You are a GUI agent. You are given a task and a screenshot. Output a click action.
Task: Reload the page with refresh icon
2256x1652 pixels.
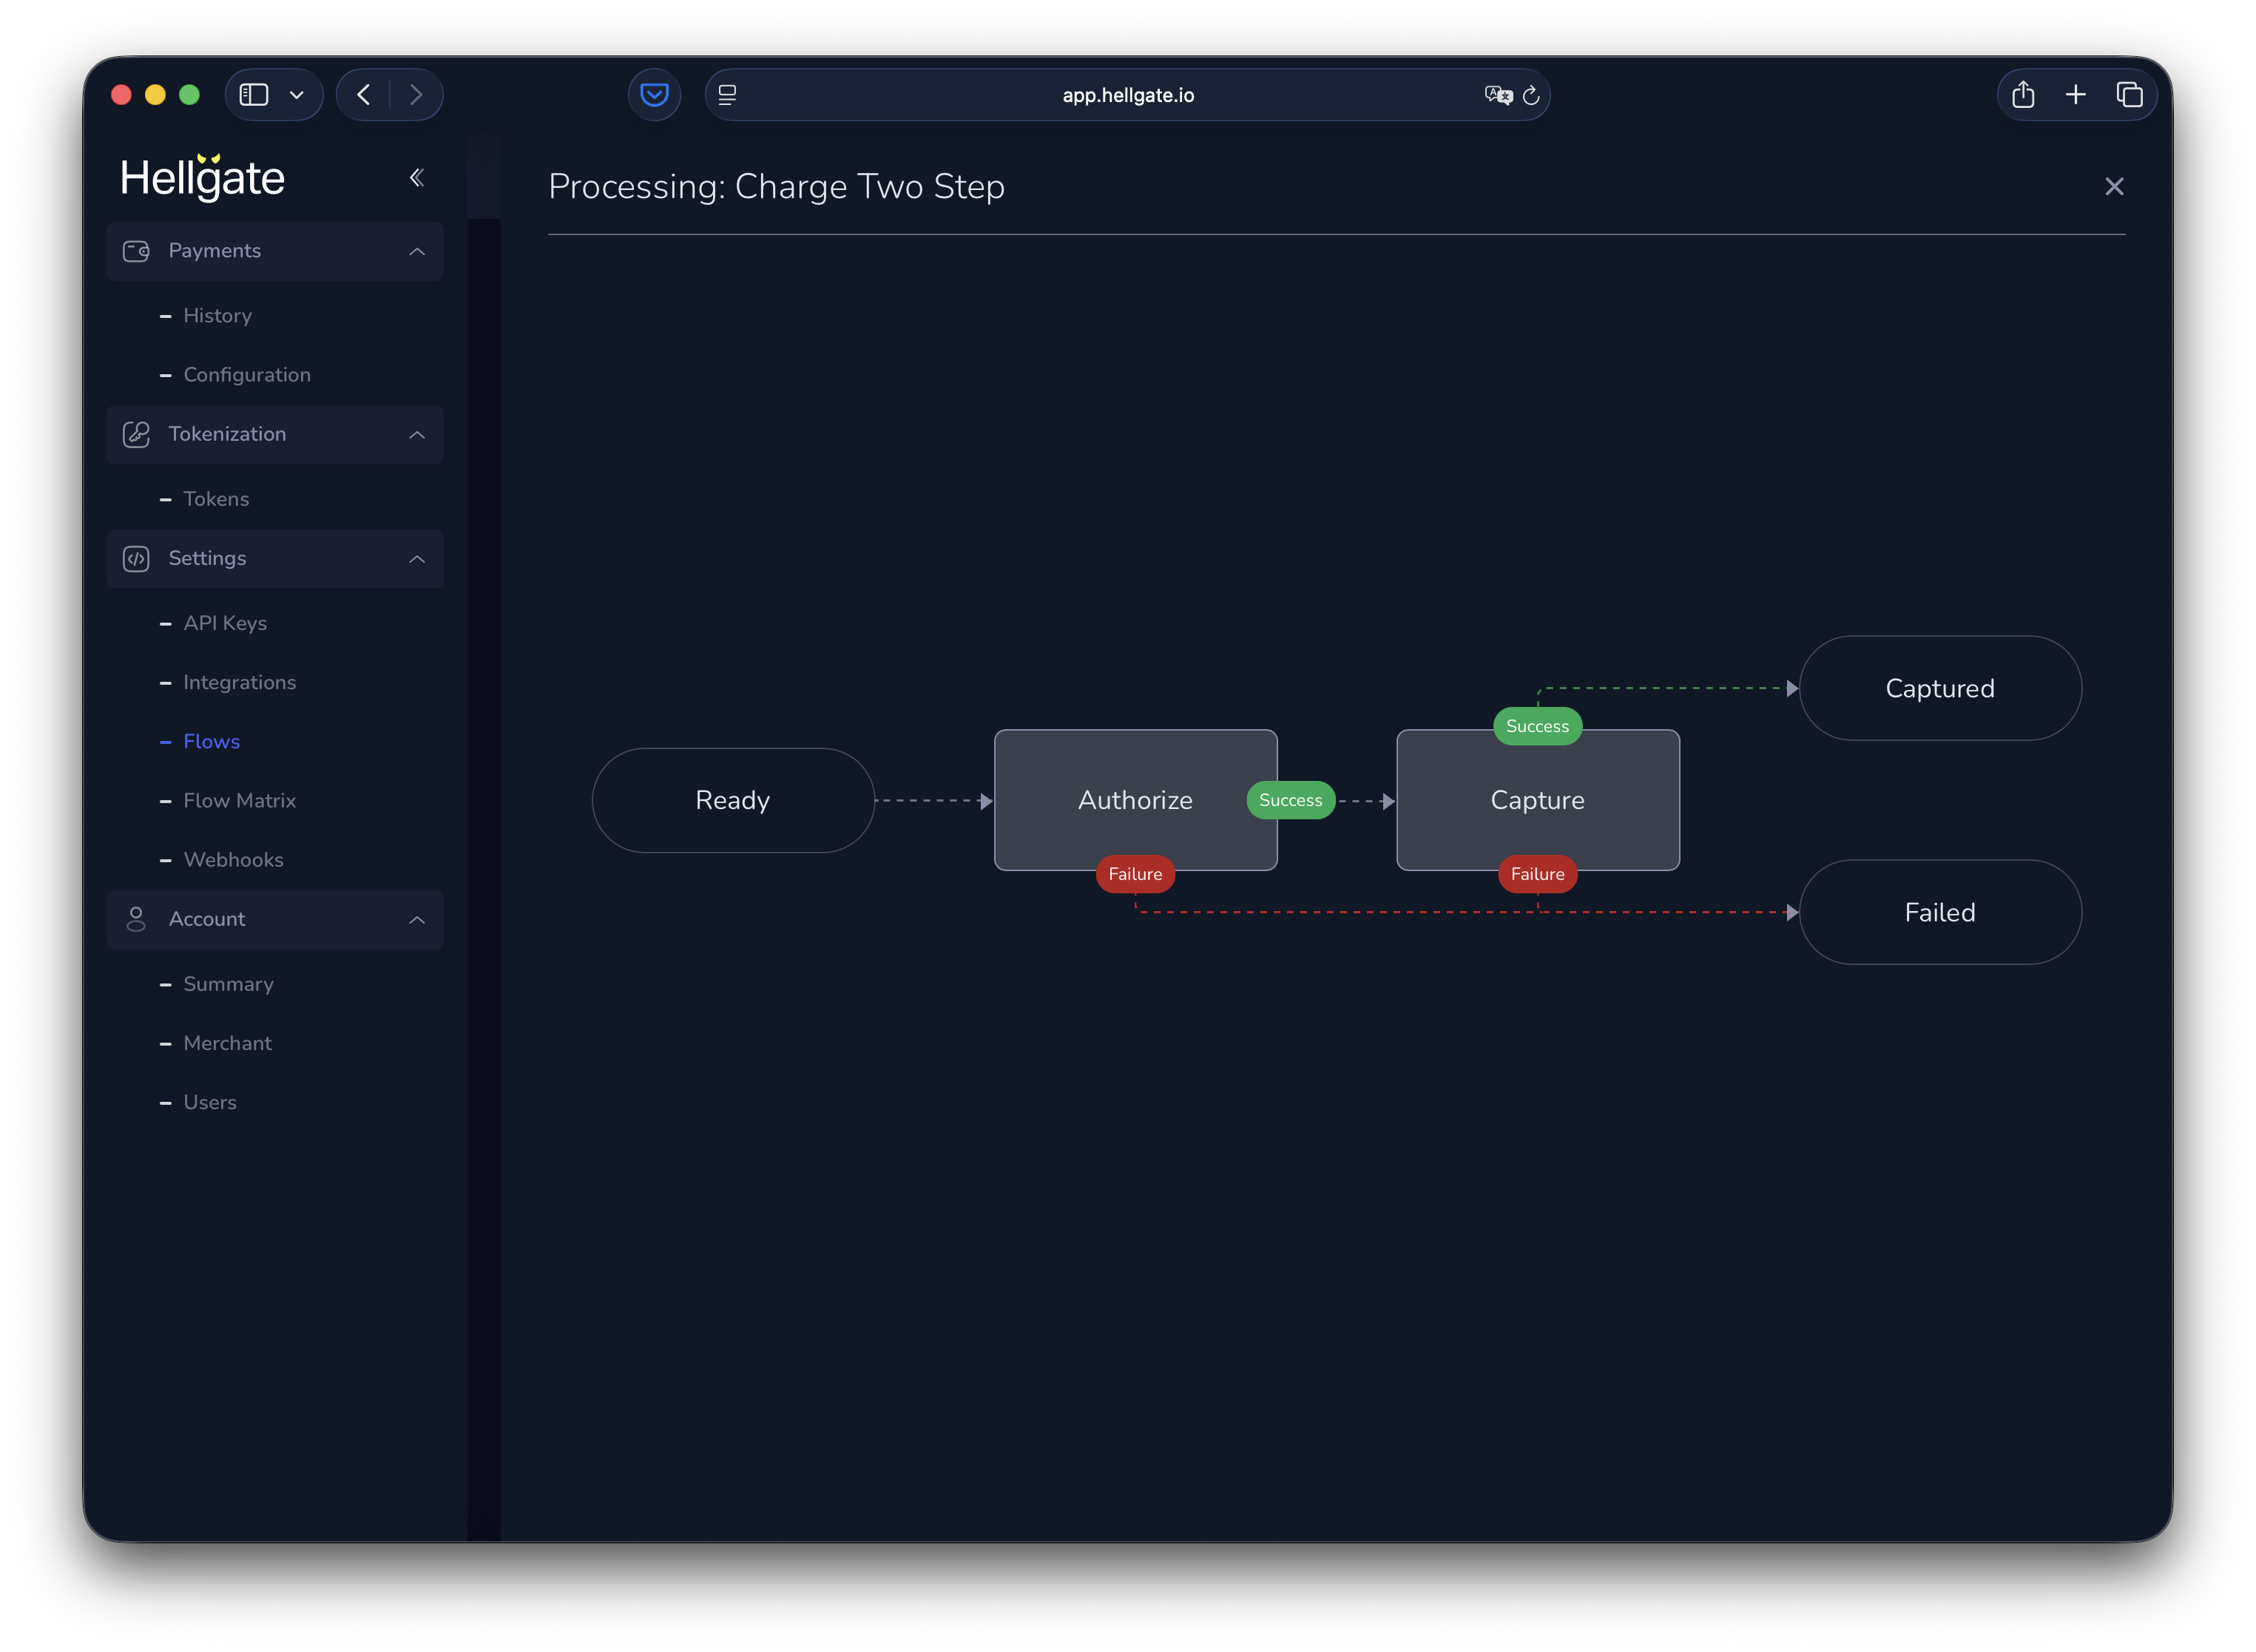tap(1531, 95)
